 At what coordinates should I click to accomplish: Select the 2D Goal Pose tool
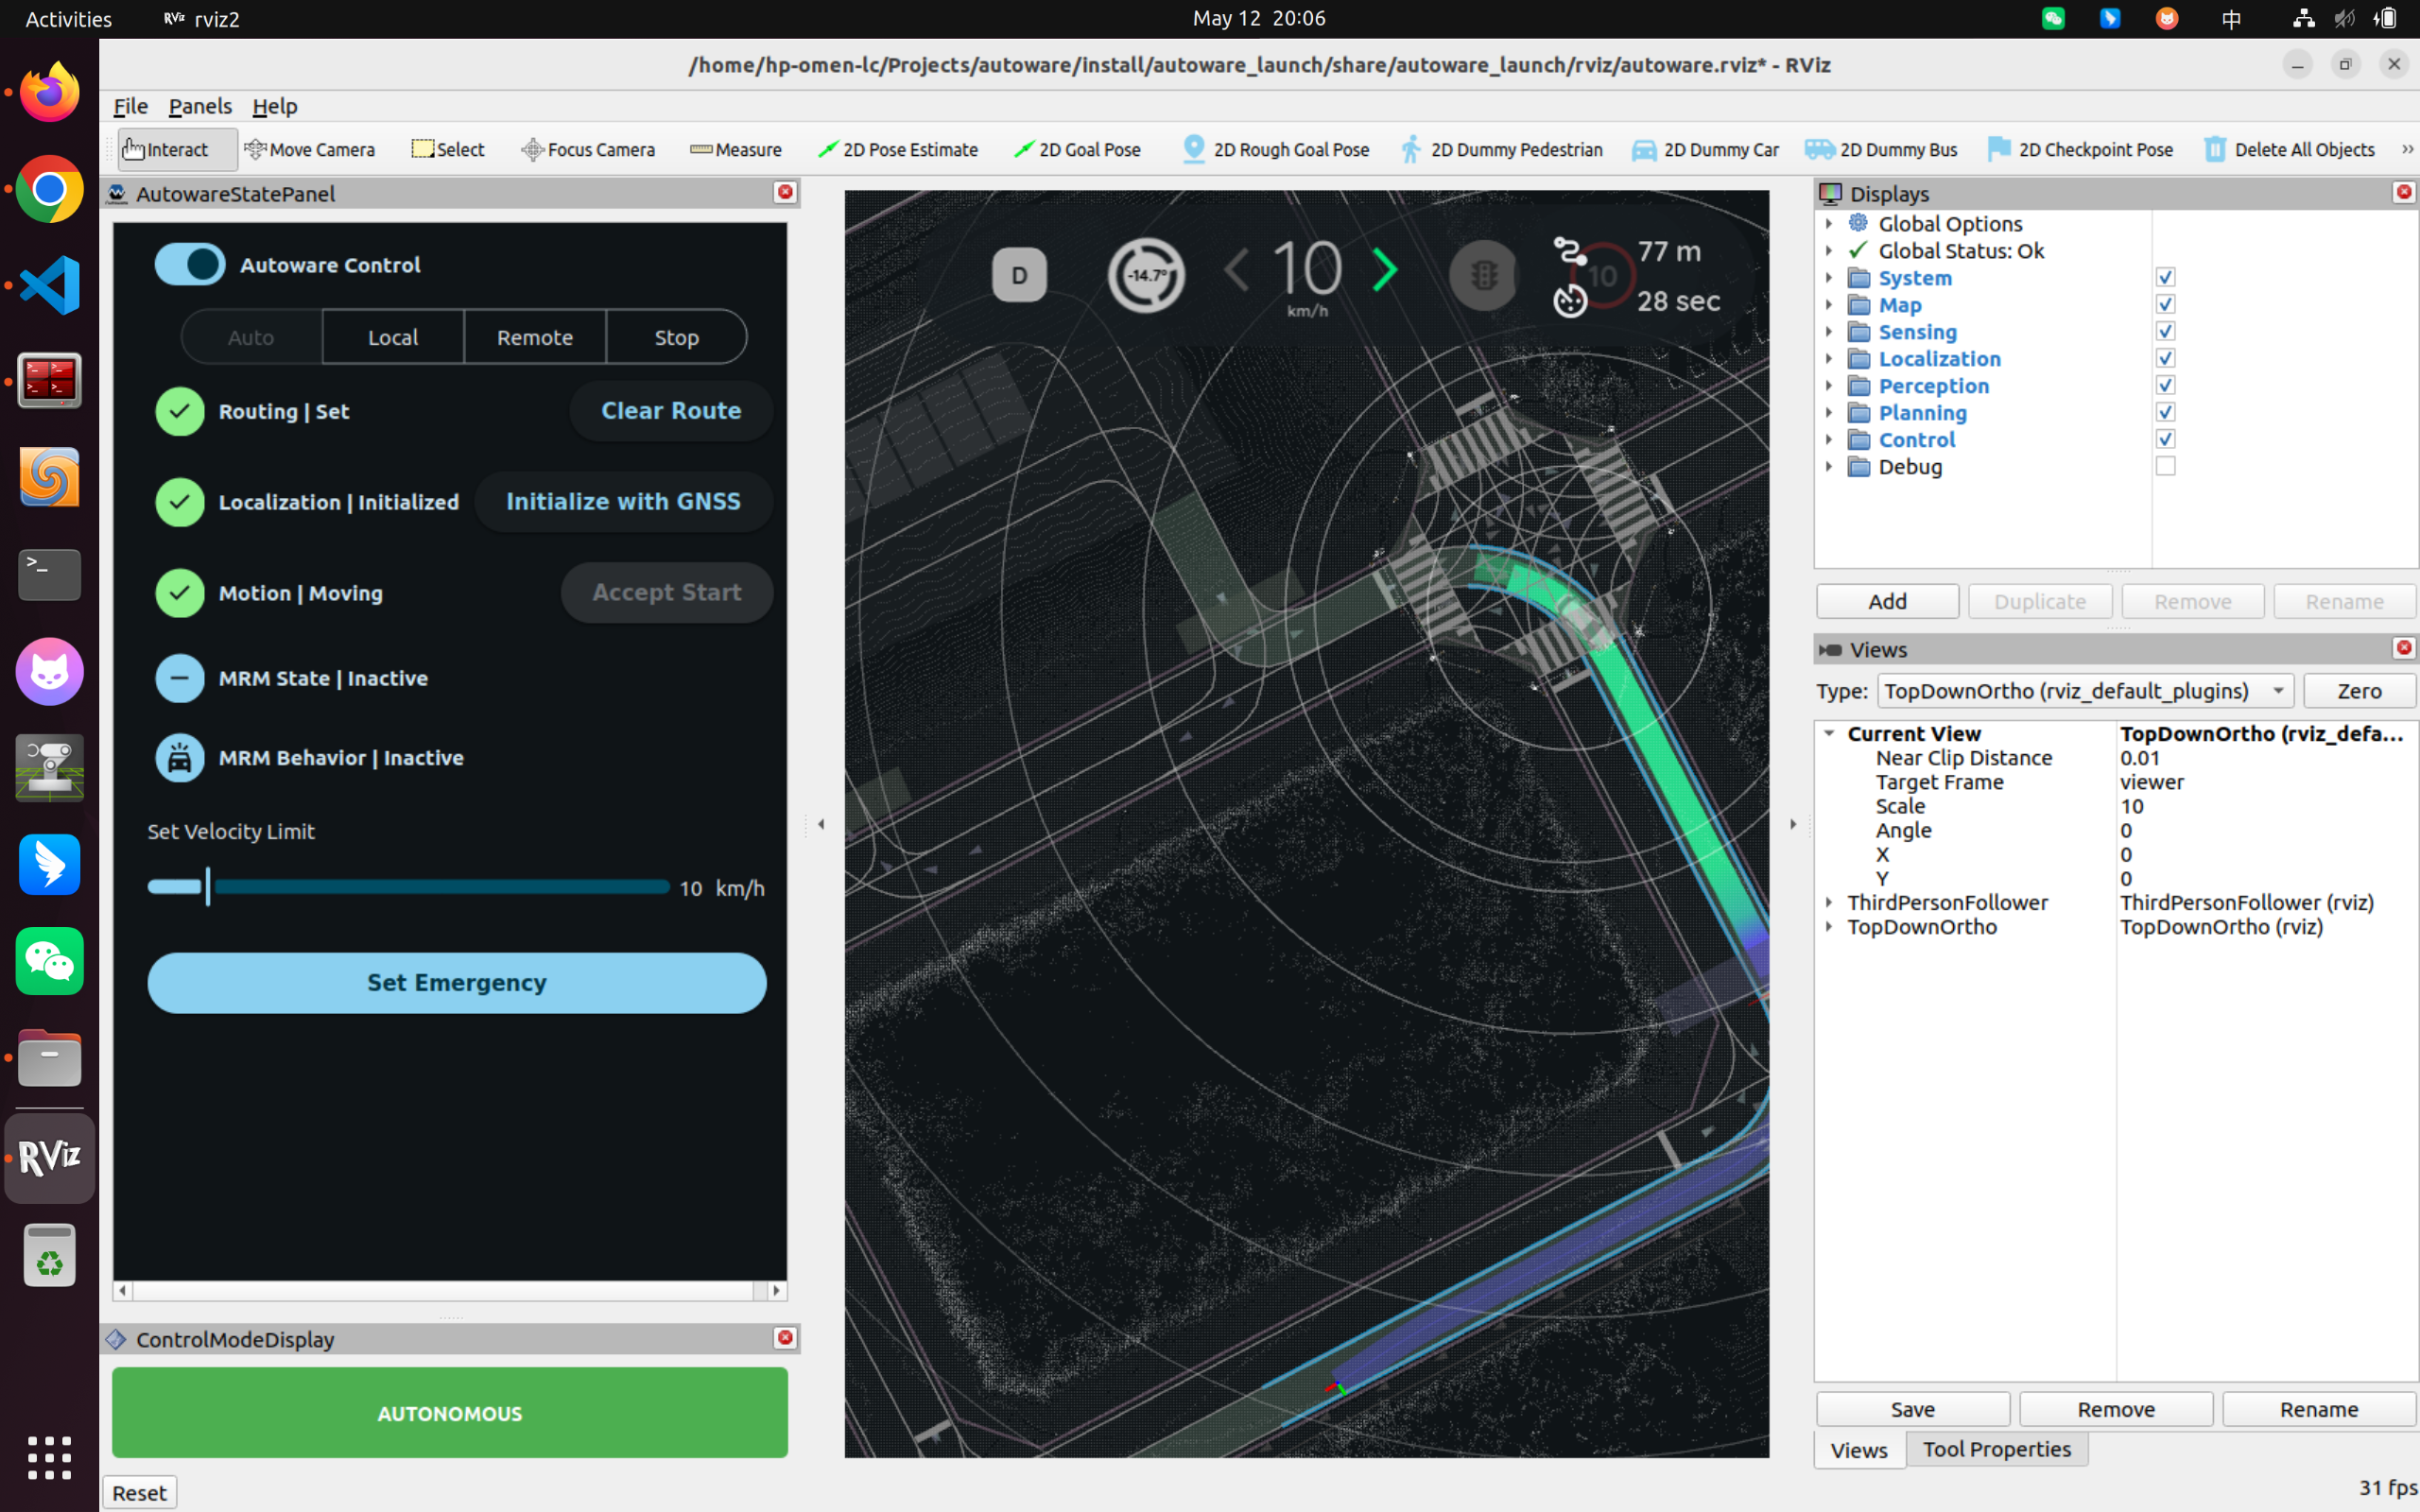pos(1077,150)
